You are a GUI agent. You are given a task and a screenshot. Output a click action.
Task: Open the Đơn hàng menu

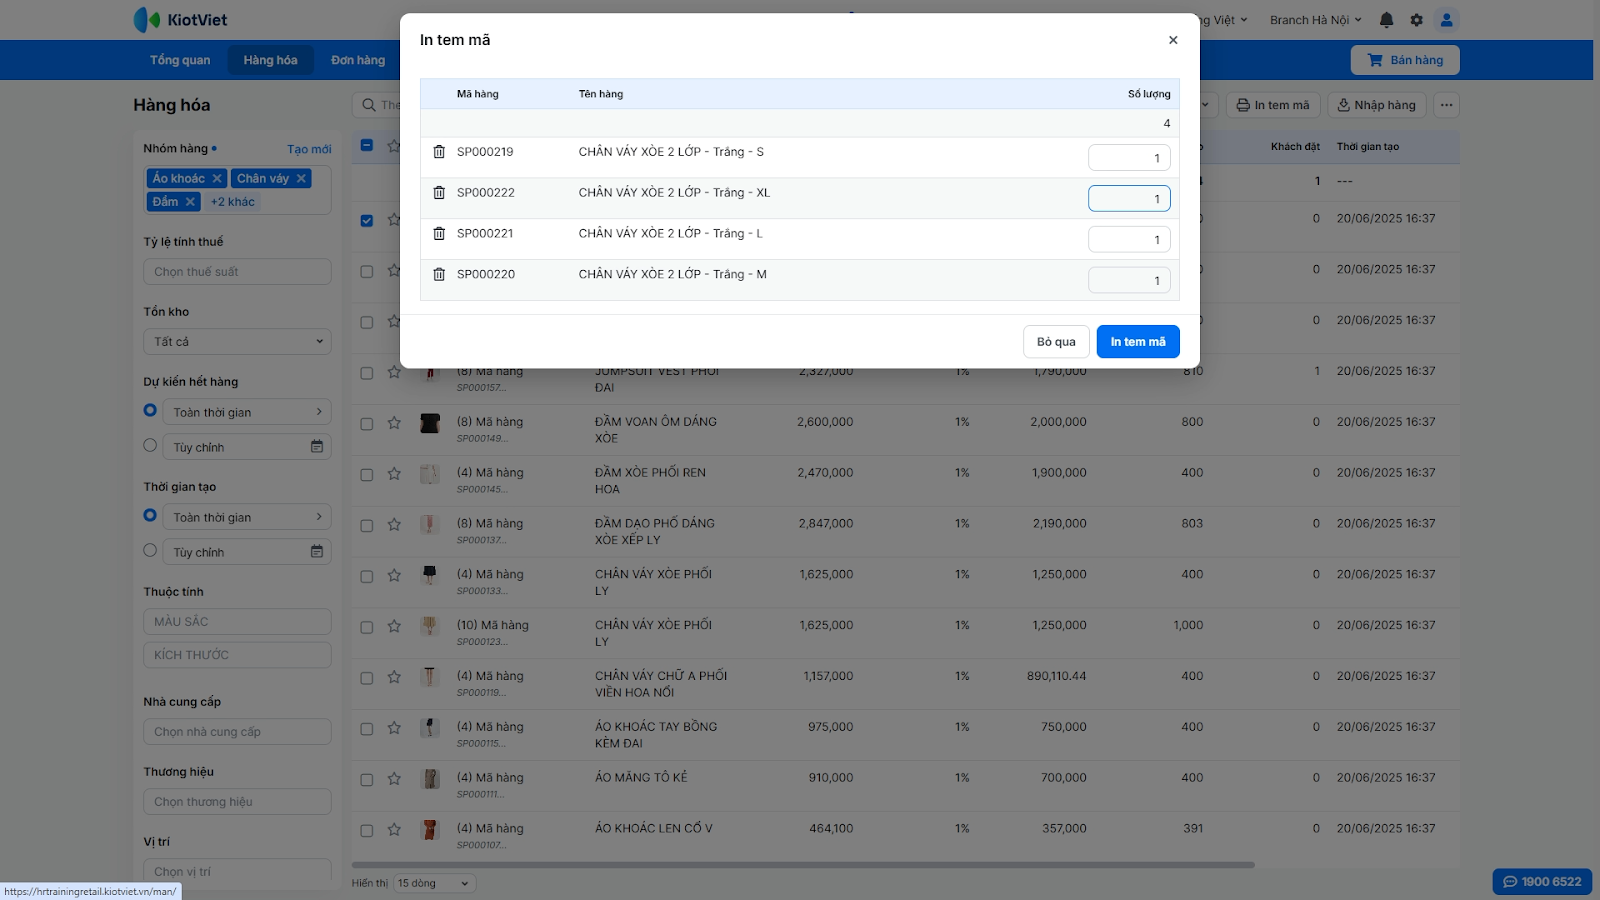[358, 60]
